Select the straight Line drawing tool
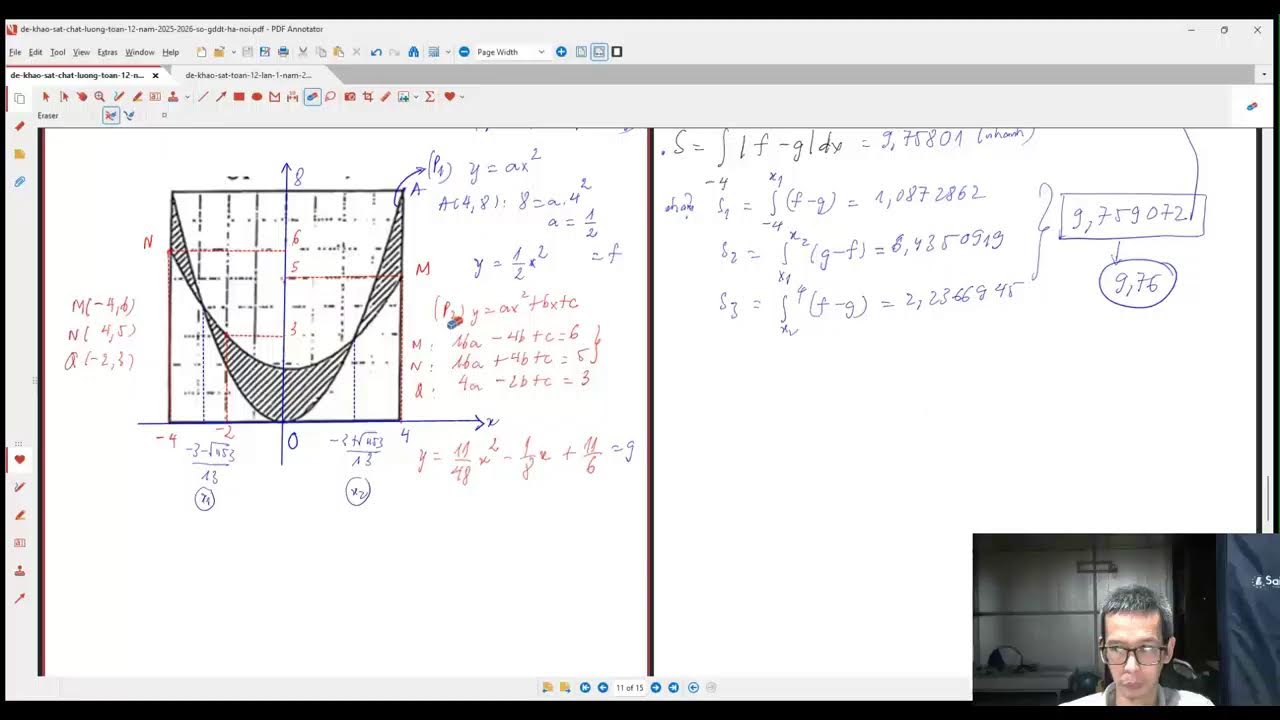The height and width of the screenshot is (720, 1280). click(203, 97)
